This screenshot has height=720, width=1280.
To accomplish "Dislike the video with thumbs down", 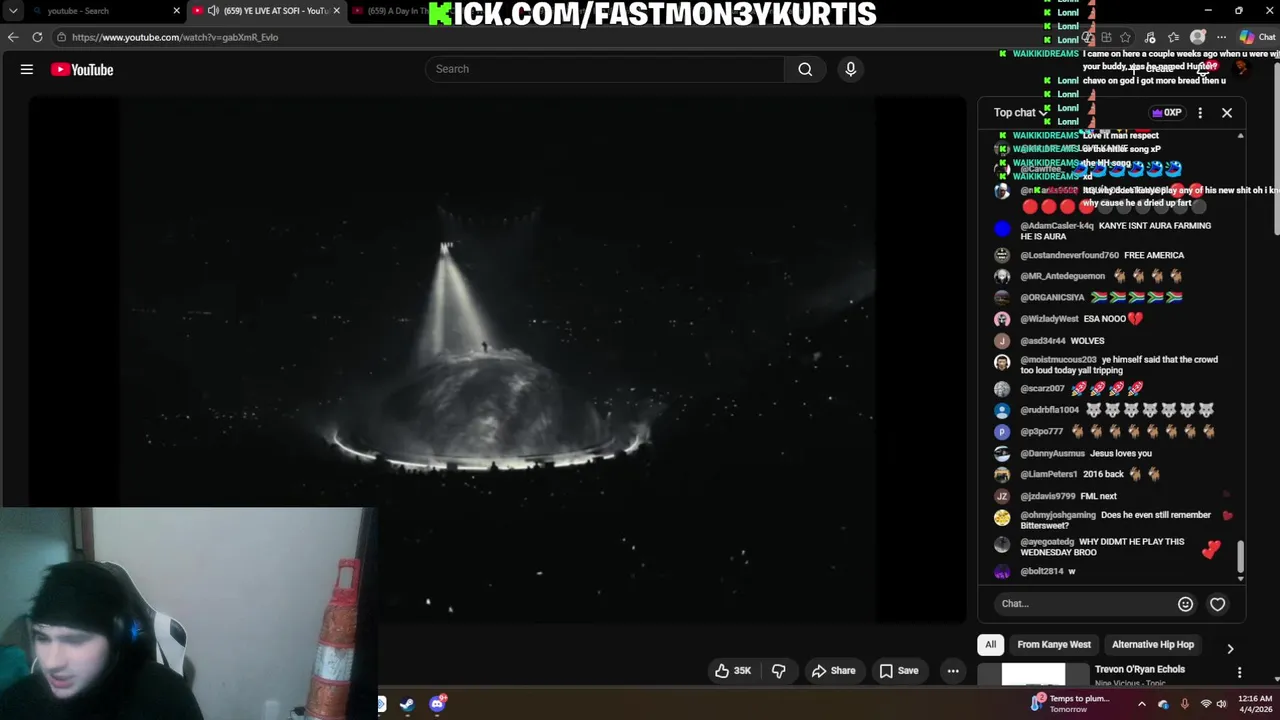I will (779, 671).
